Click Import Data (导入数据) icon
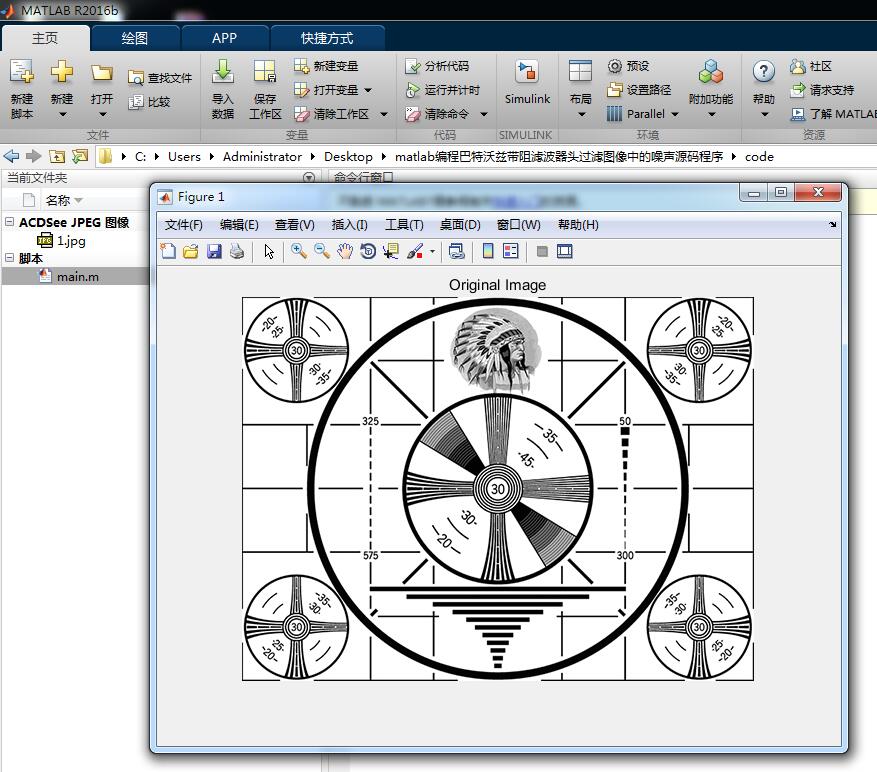Screen dimensions: 877x772 (223, 72)
